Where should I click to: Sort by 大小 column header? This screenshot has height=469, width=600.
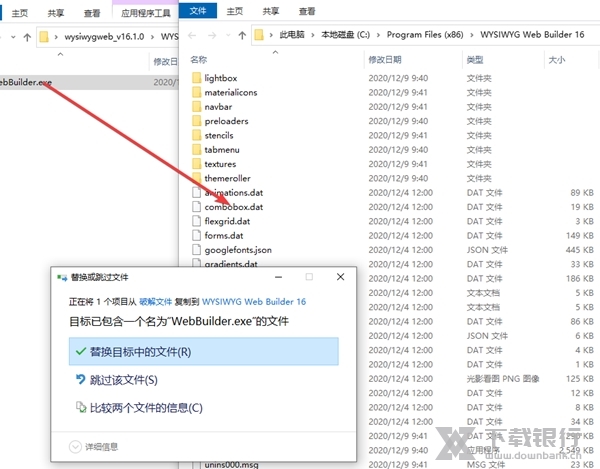point(557,60)
